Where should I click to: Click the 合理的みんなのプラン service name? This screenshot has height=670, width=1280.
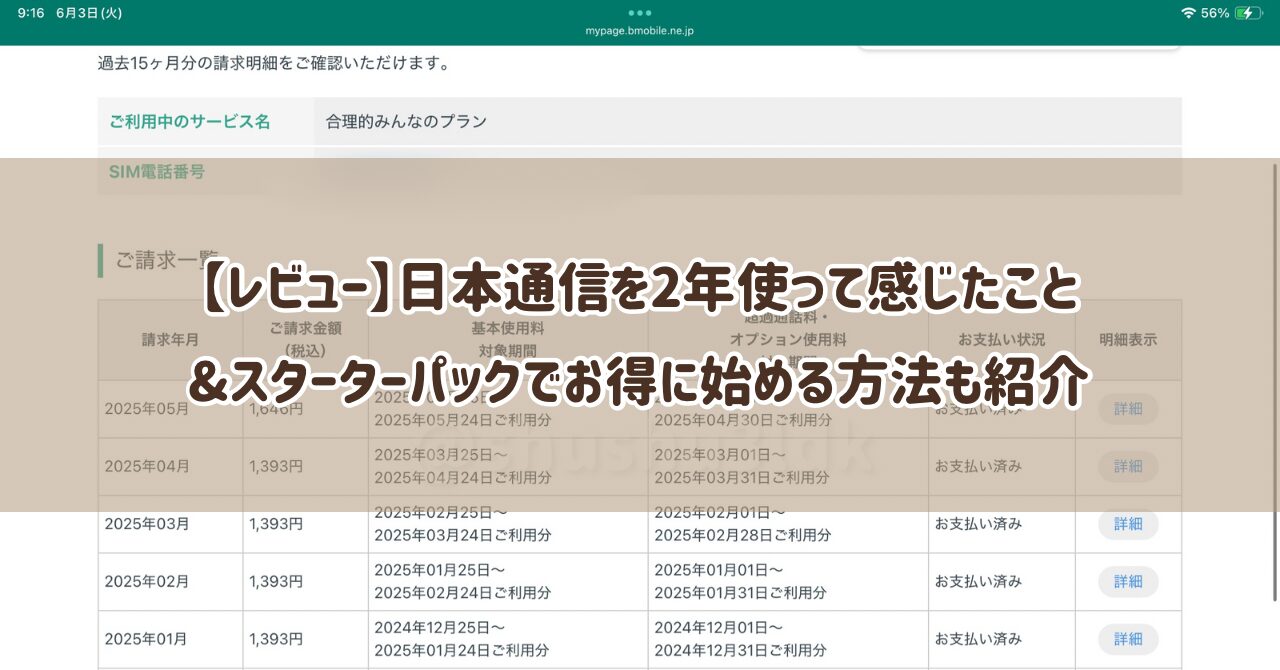tap(406, 122)
